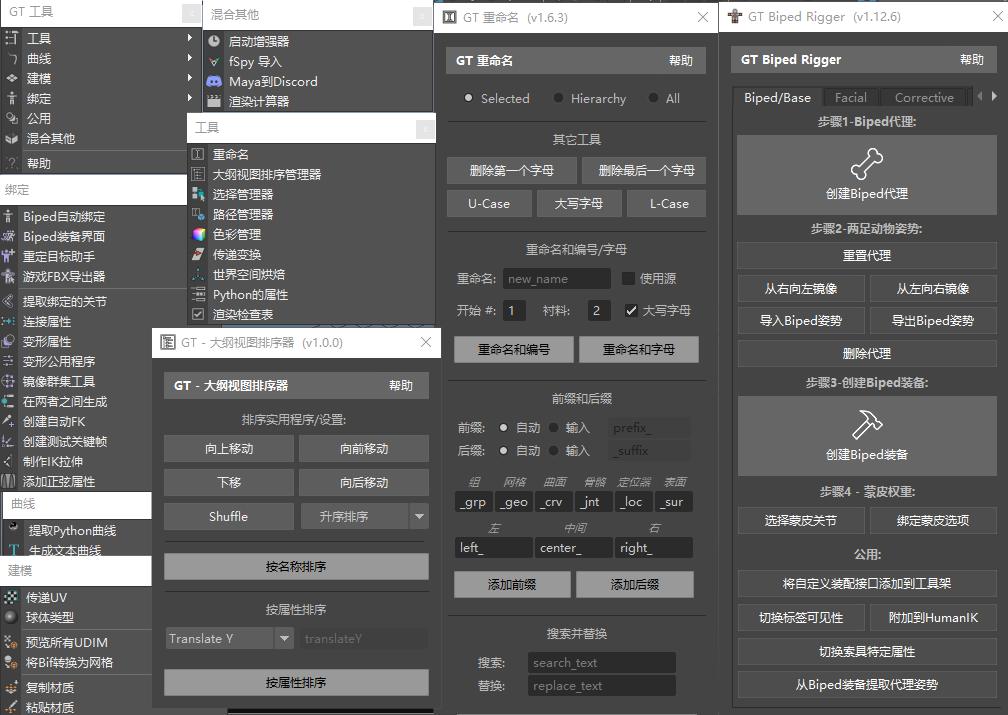Click the 色彩管理 color cube icon

199,235
